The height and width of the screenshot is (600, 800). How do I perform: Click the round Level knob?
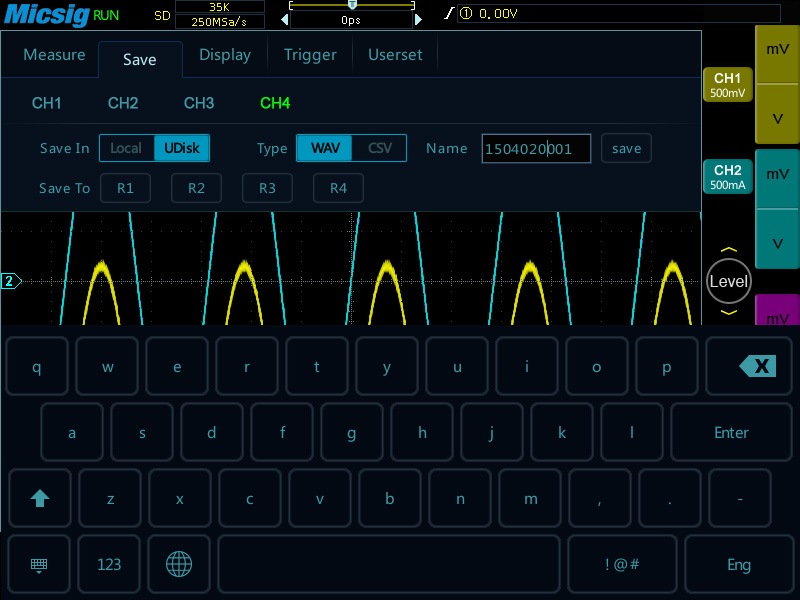tap(728, 281)
